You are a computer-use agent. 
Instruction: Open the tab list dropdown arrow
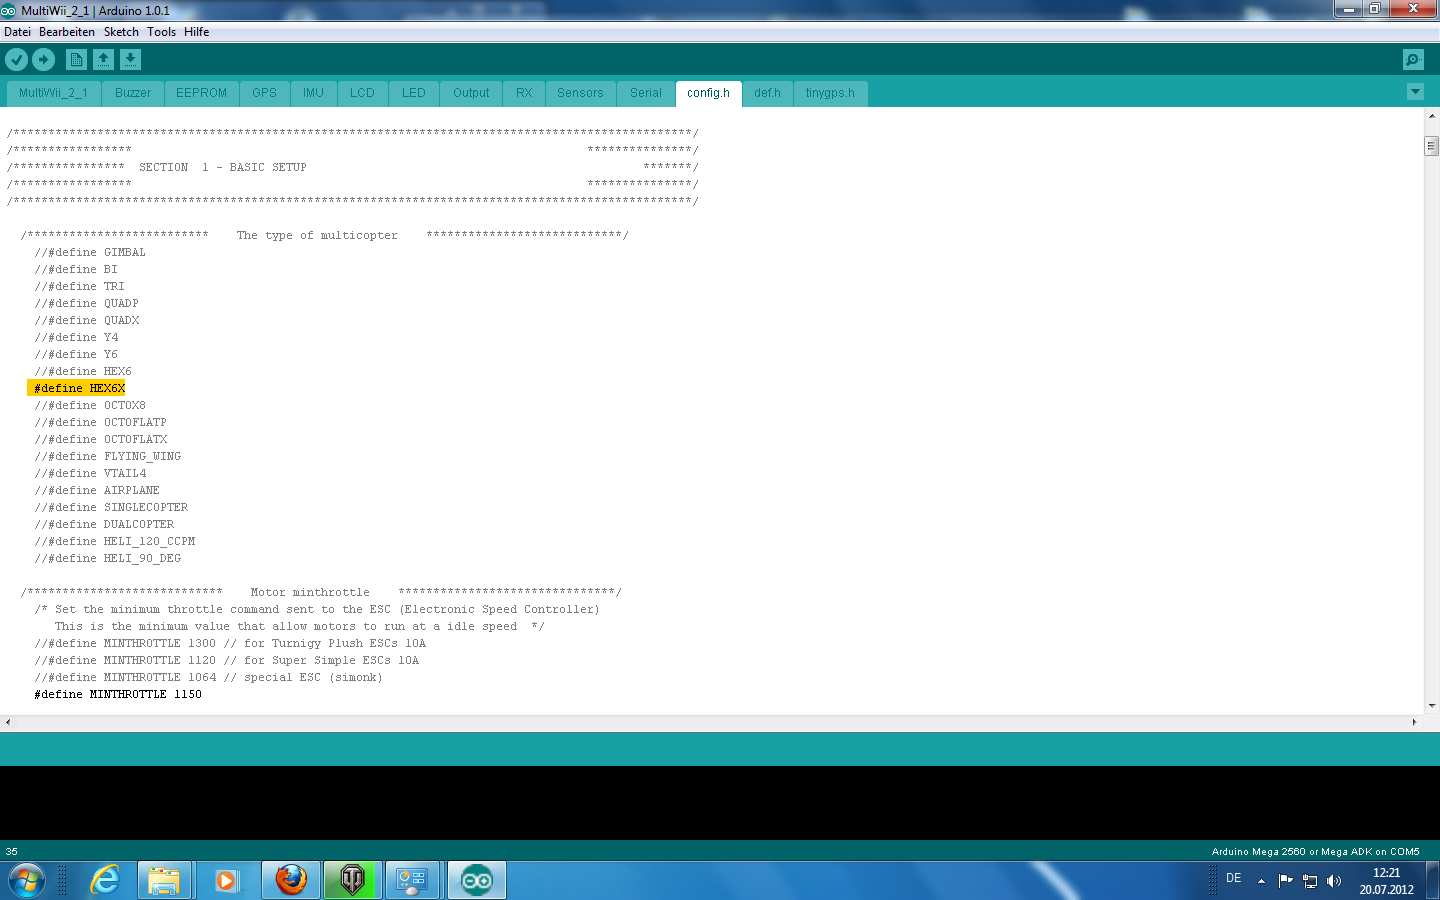(1414, 91)
